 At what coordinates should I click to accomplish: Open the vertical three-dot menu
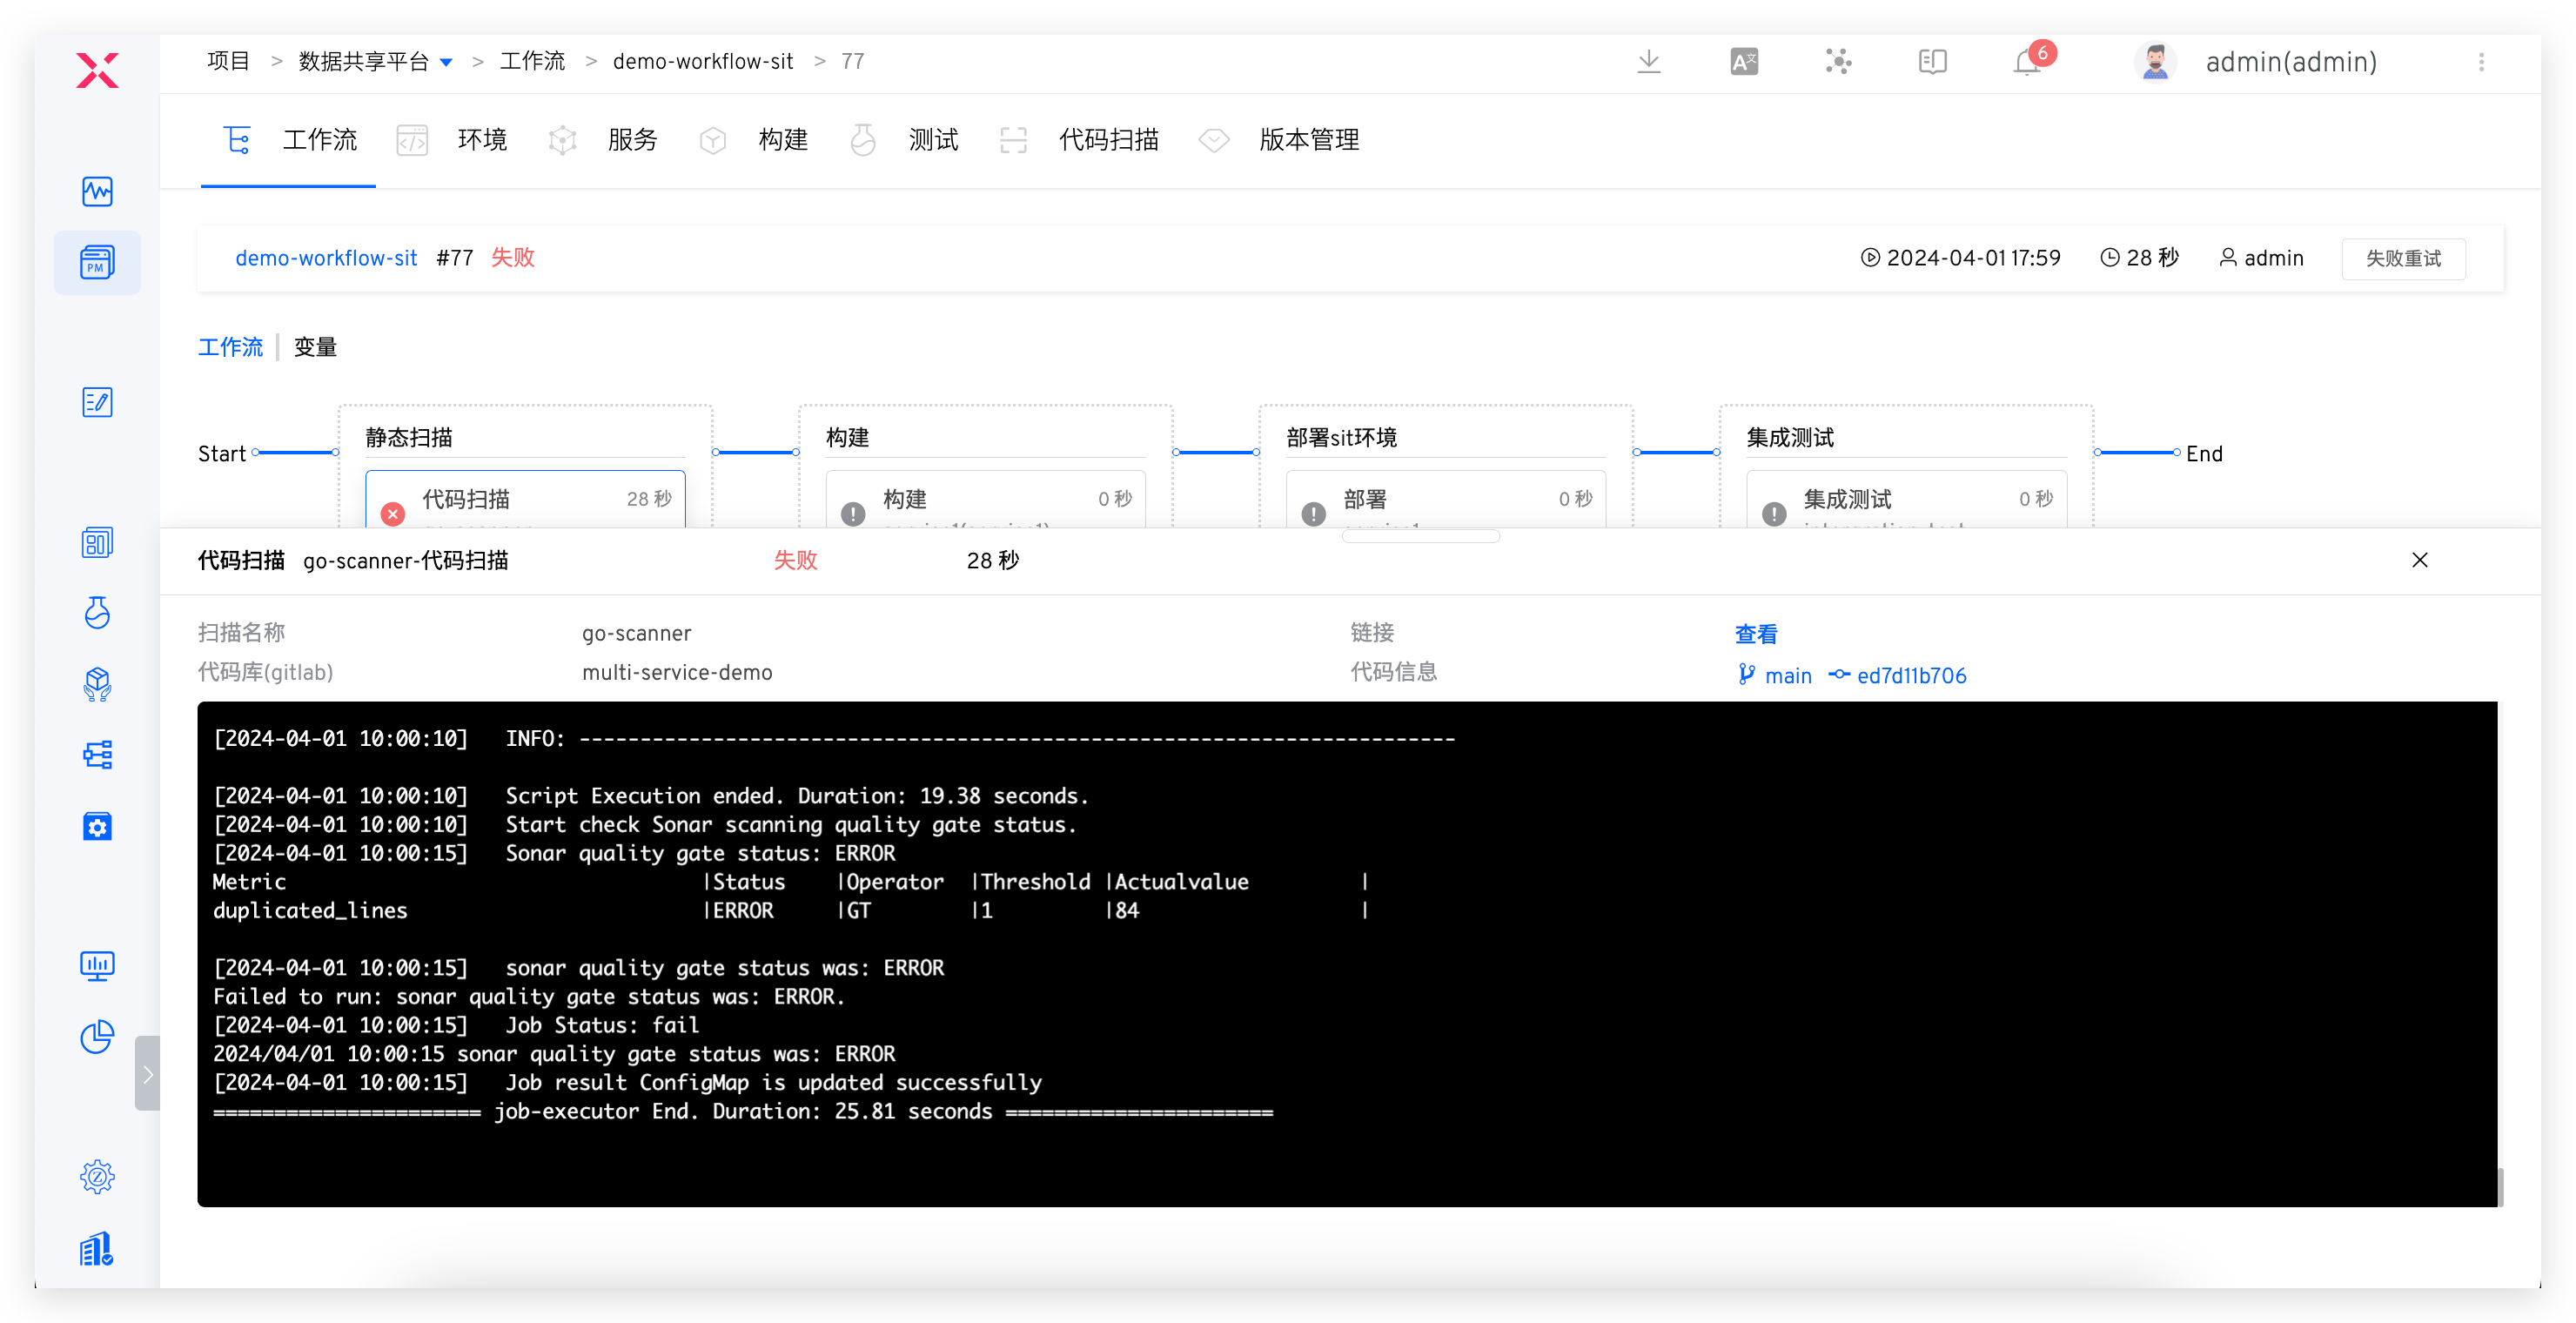click(x=2481, y=62)
